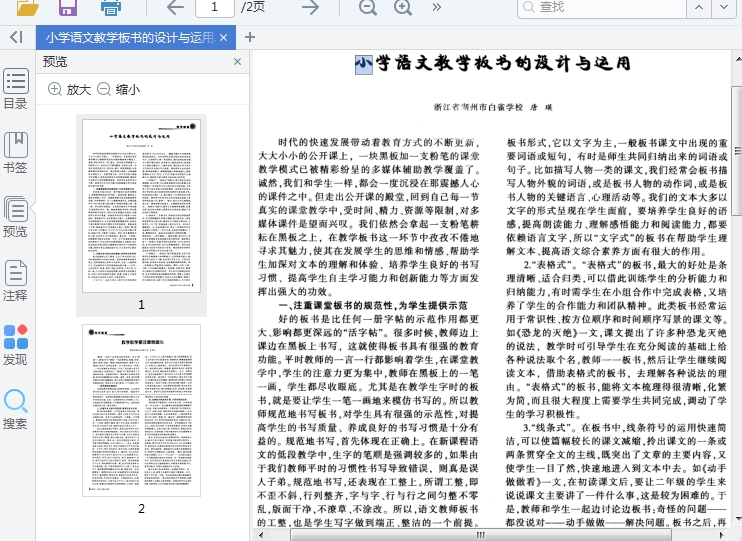Click the print icon
This screenshot has width=742, height=541.
(x=110, y=8)
